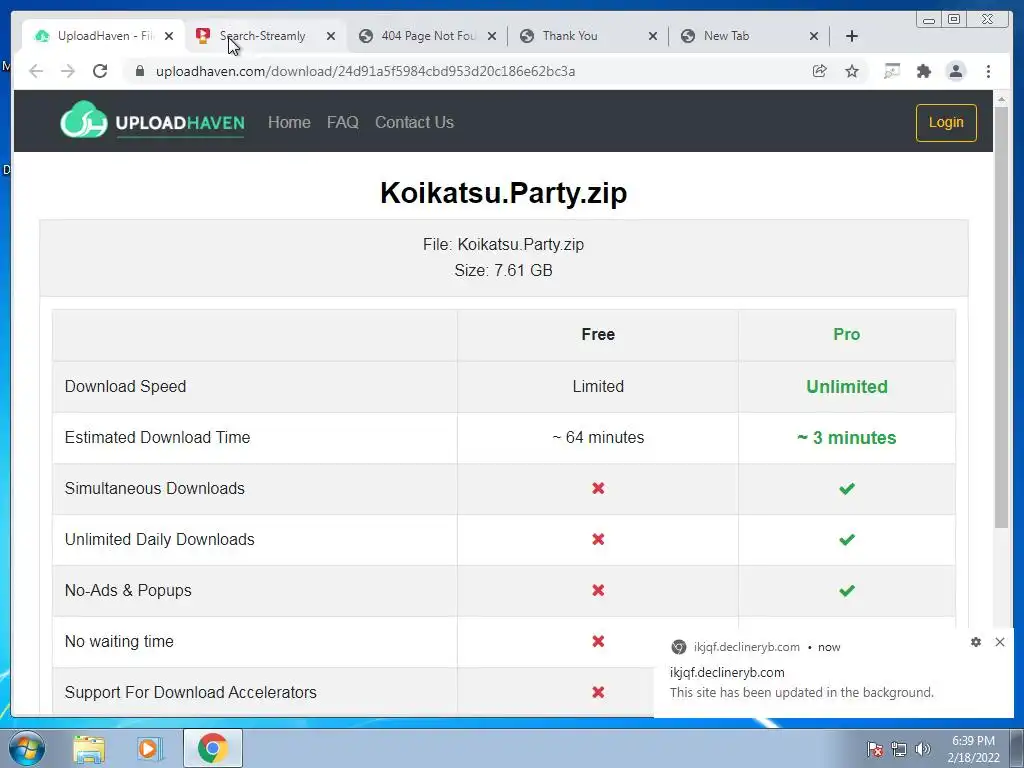Click the Pro column header
Viewport: 1024px width, 768px height.
click(x=846, y=334)
